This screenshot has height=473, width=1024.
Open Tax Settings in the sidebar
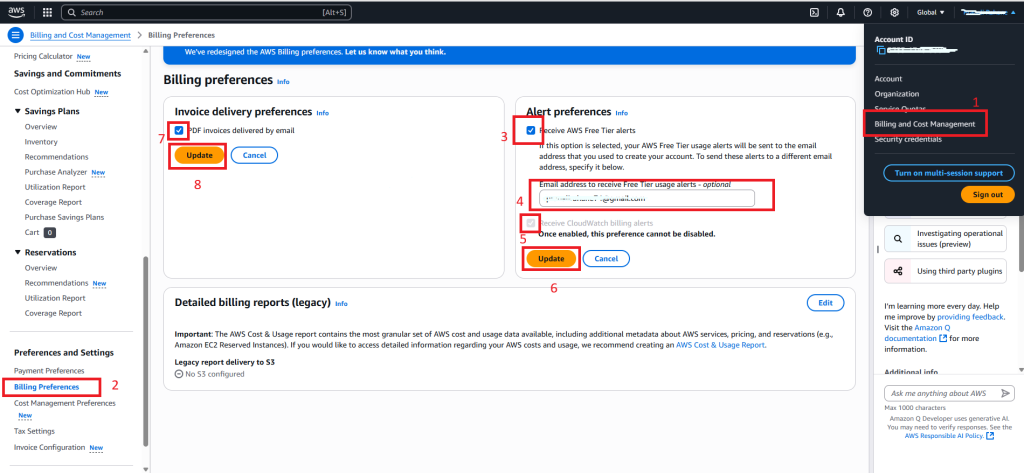pos(34,431)
